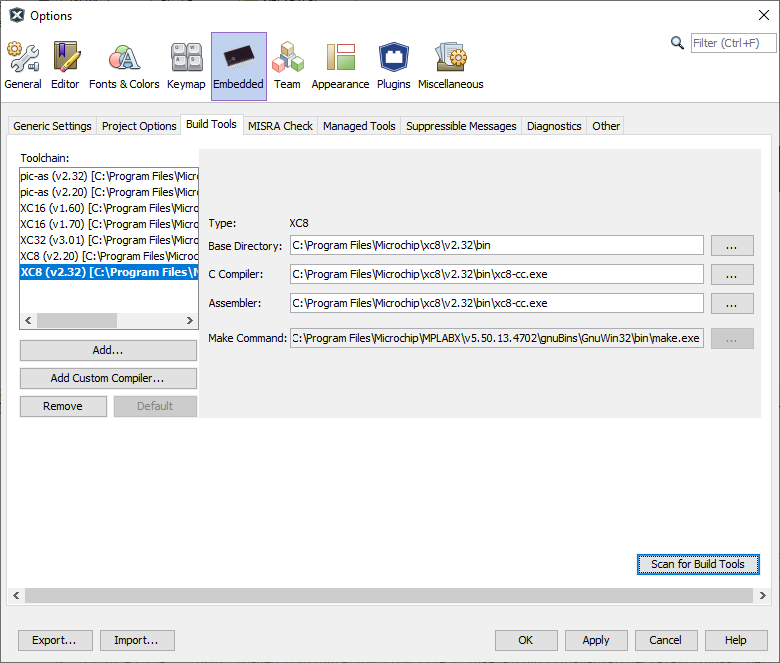
Task: Browse for the Base Directory path
Action: coord(732,246)
